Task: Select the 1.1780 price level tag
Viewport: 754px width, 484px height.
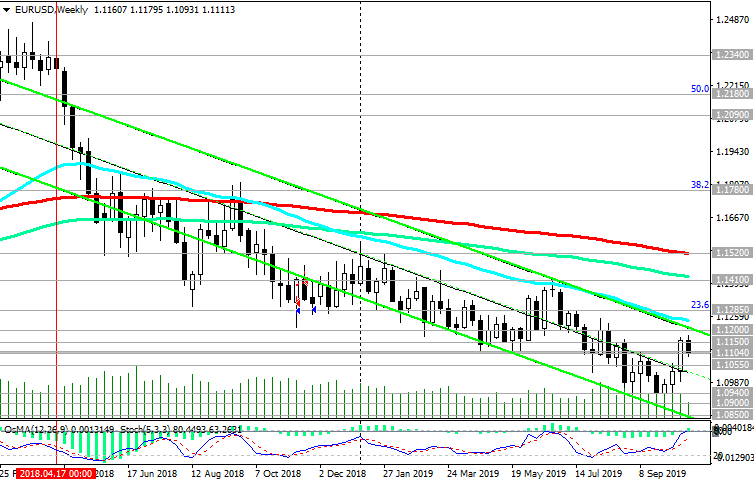Action: point(731,189)
